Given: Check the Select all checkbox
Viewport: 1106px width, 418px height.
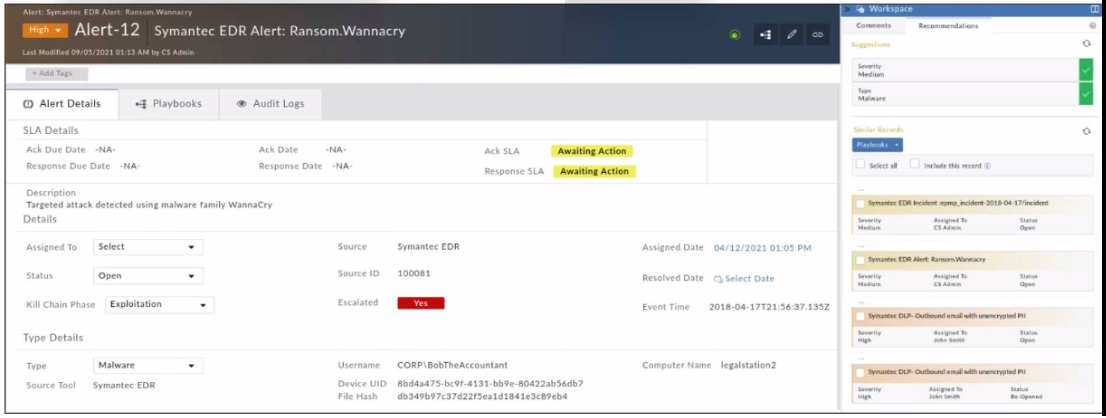Looking at the screenshot, I should pos(859,165).
